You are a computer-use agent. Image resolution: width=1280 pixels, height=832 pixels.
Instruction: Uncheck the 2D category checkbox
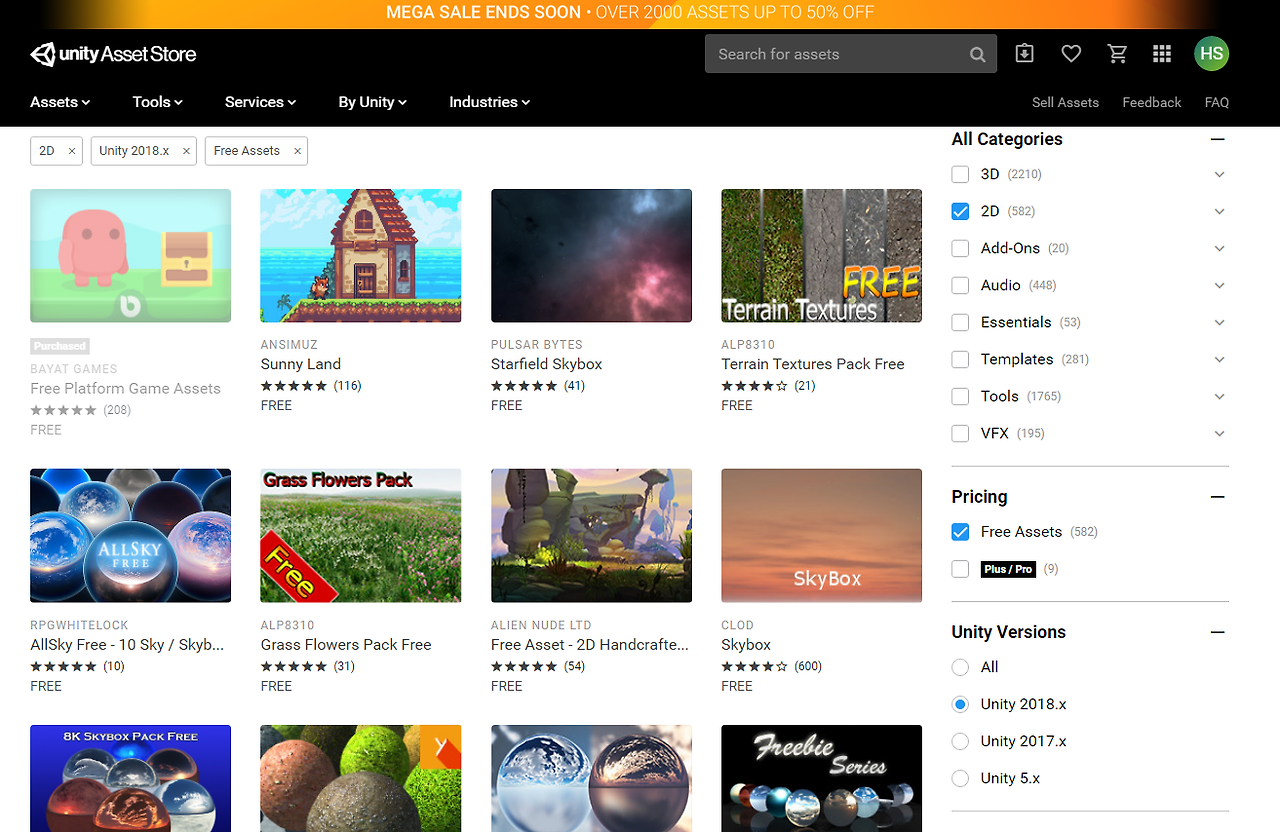pos(960,211)
